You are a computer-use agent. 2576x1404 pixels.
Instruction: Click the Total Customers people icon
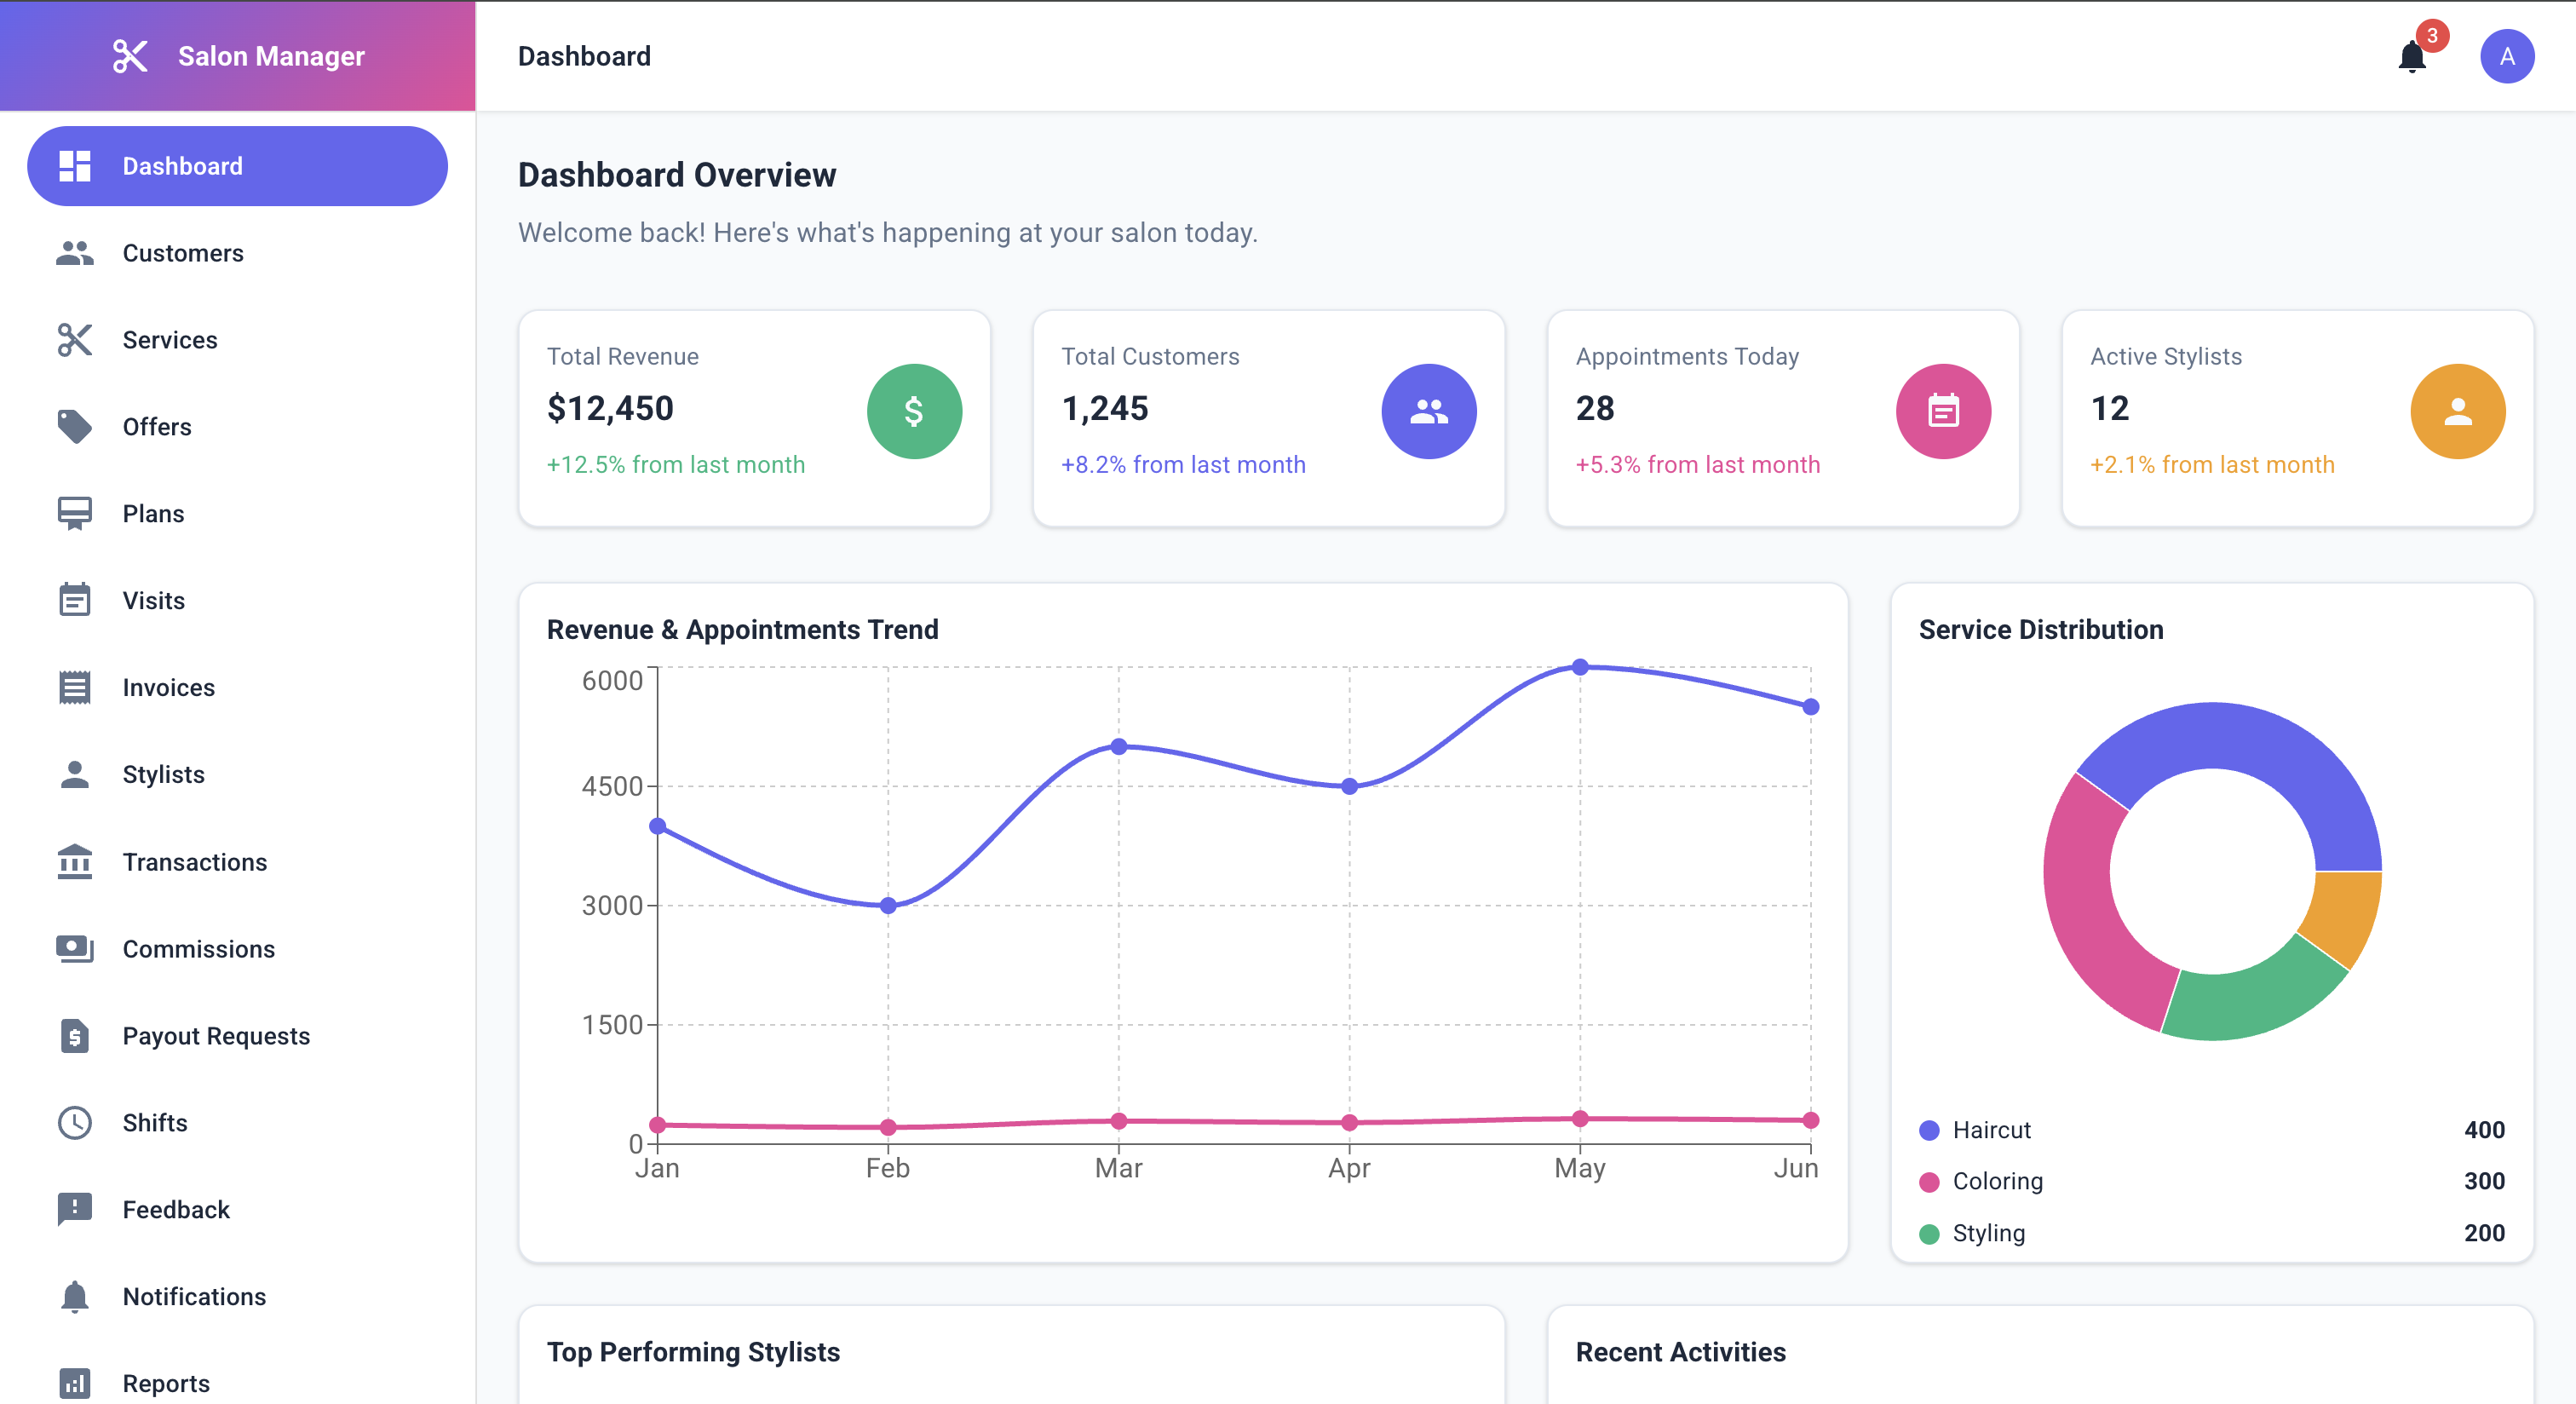click(x=1428, y=411)
